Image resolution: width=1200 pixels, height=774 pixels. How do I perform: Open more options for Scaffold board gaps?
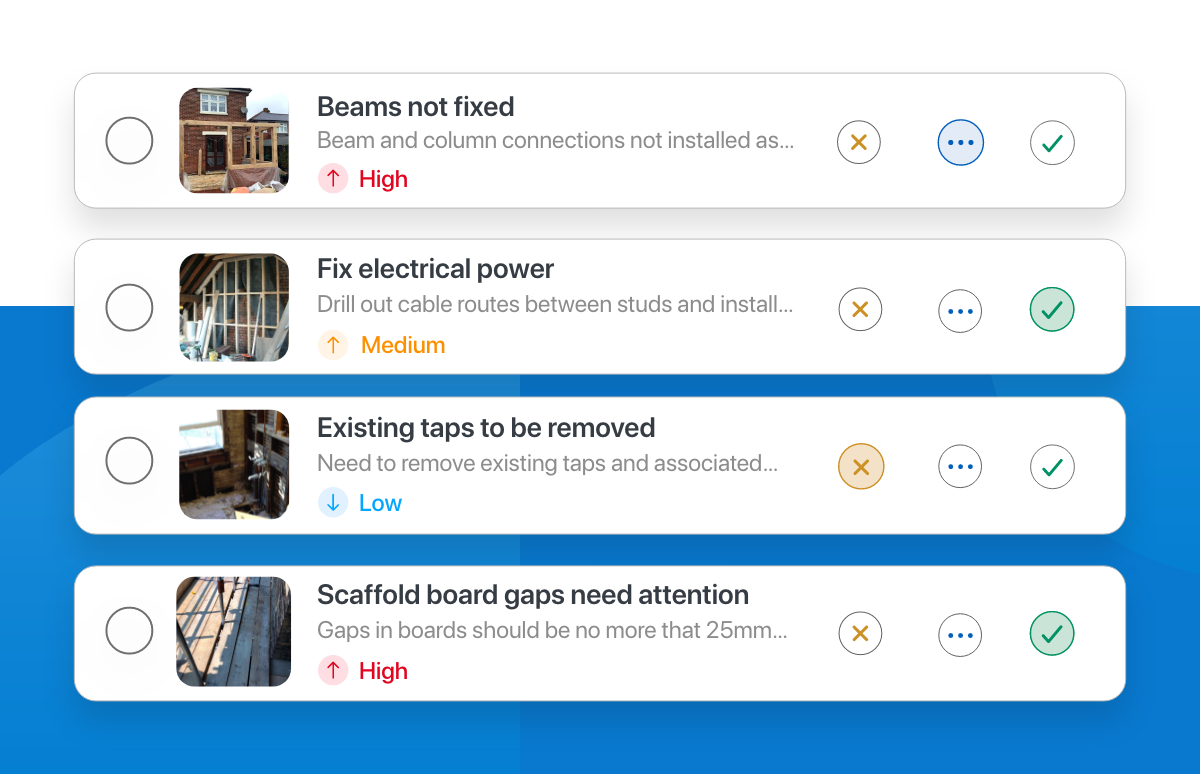pyautogui.click(x=960, y=634)
